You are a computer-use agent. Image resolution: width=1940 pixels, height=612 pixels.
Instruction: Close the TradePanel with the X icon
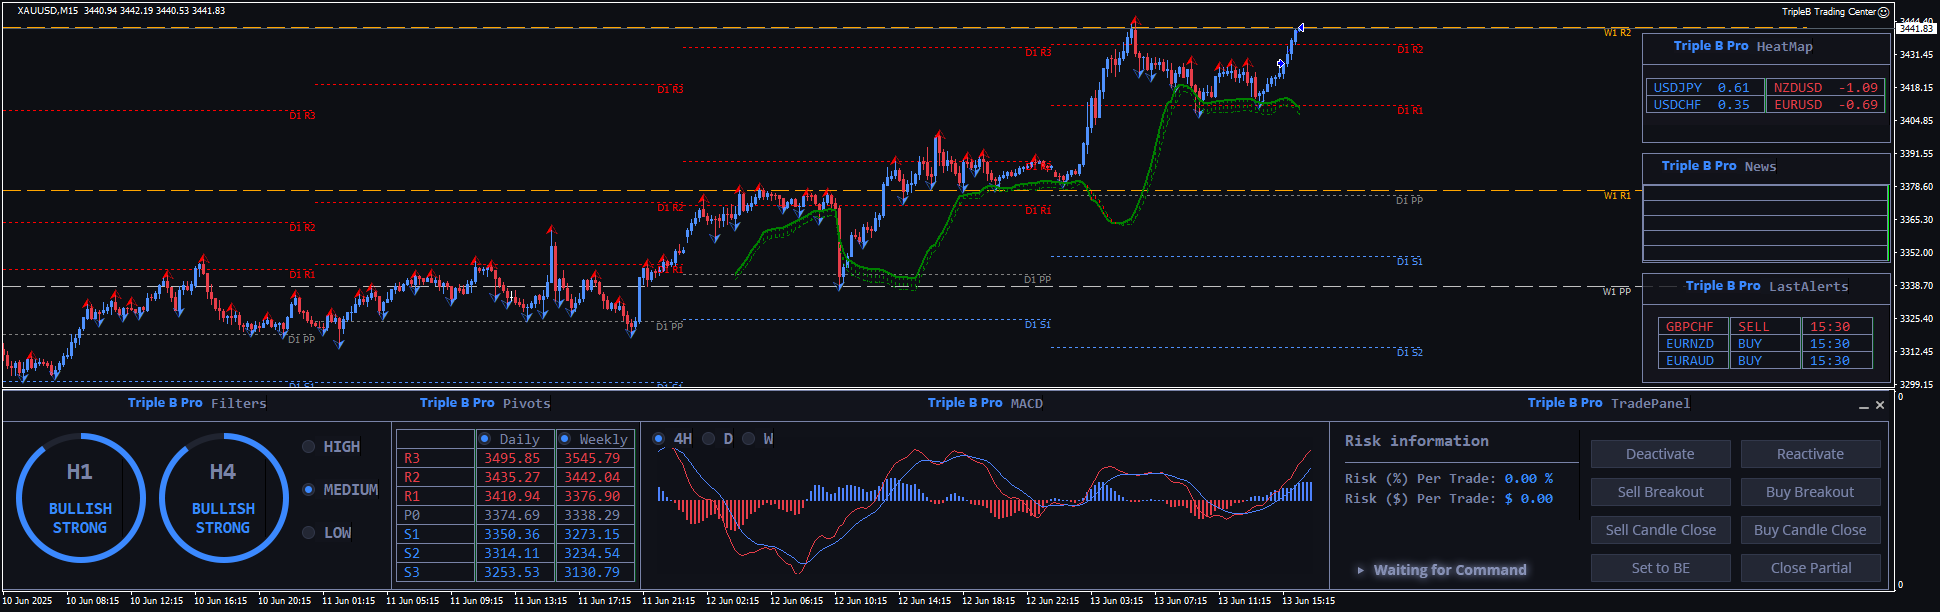[x=1880, y=405]
